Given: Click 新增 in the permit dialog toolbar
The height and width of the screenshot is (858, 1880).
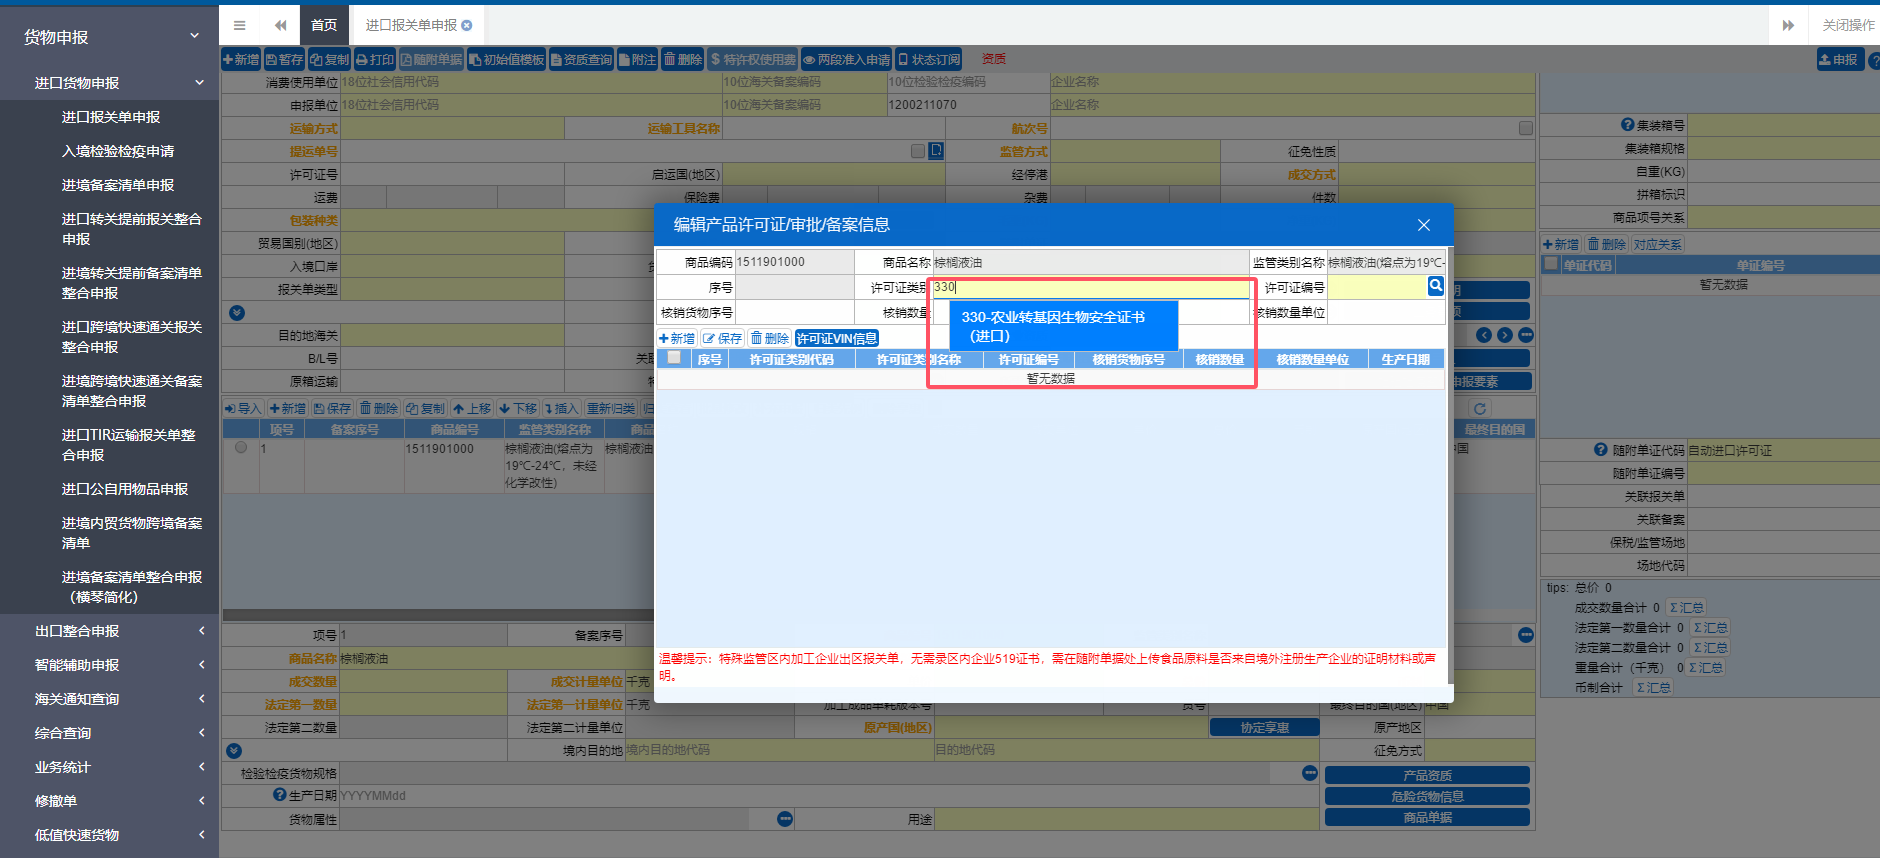Looking at the screenshot, I should click(677, 339).
